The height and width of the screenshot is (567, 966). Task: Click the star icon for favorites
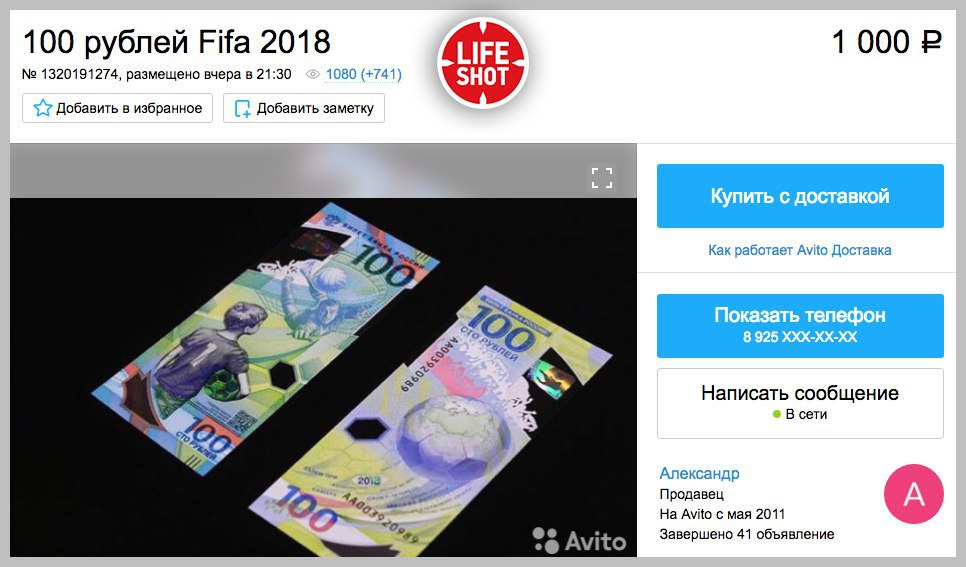pos(43,108)
